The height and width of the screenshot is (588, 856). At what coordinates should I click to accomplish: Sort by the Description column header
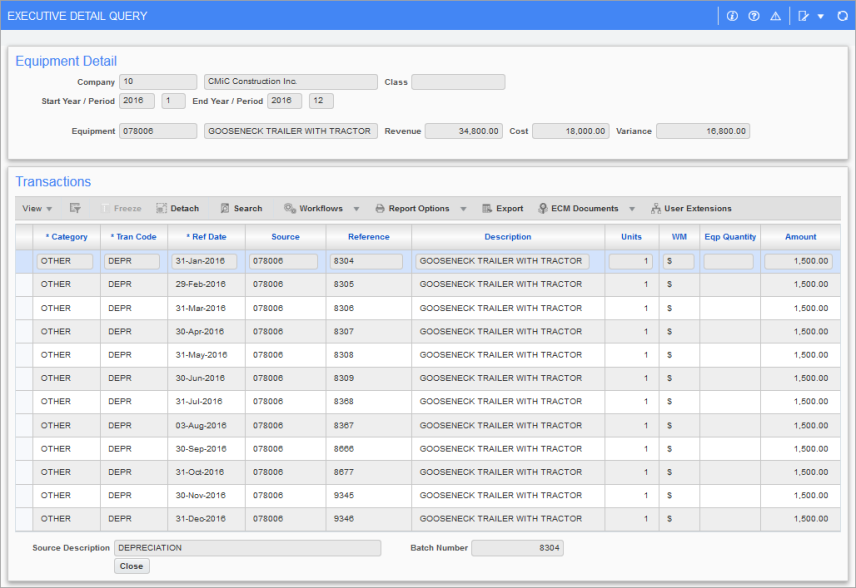[508, 237]
